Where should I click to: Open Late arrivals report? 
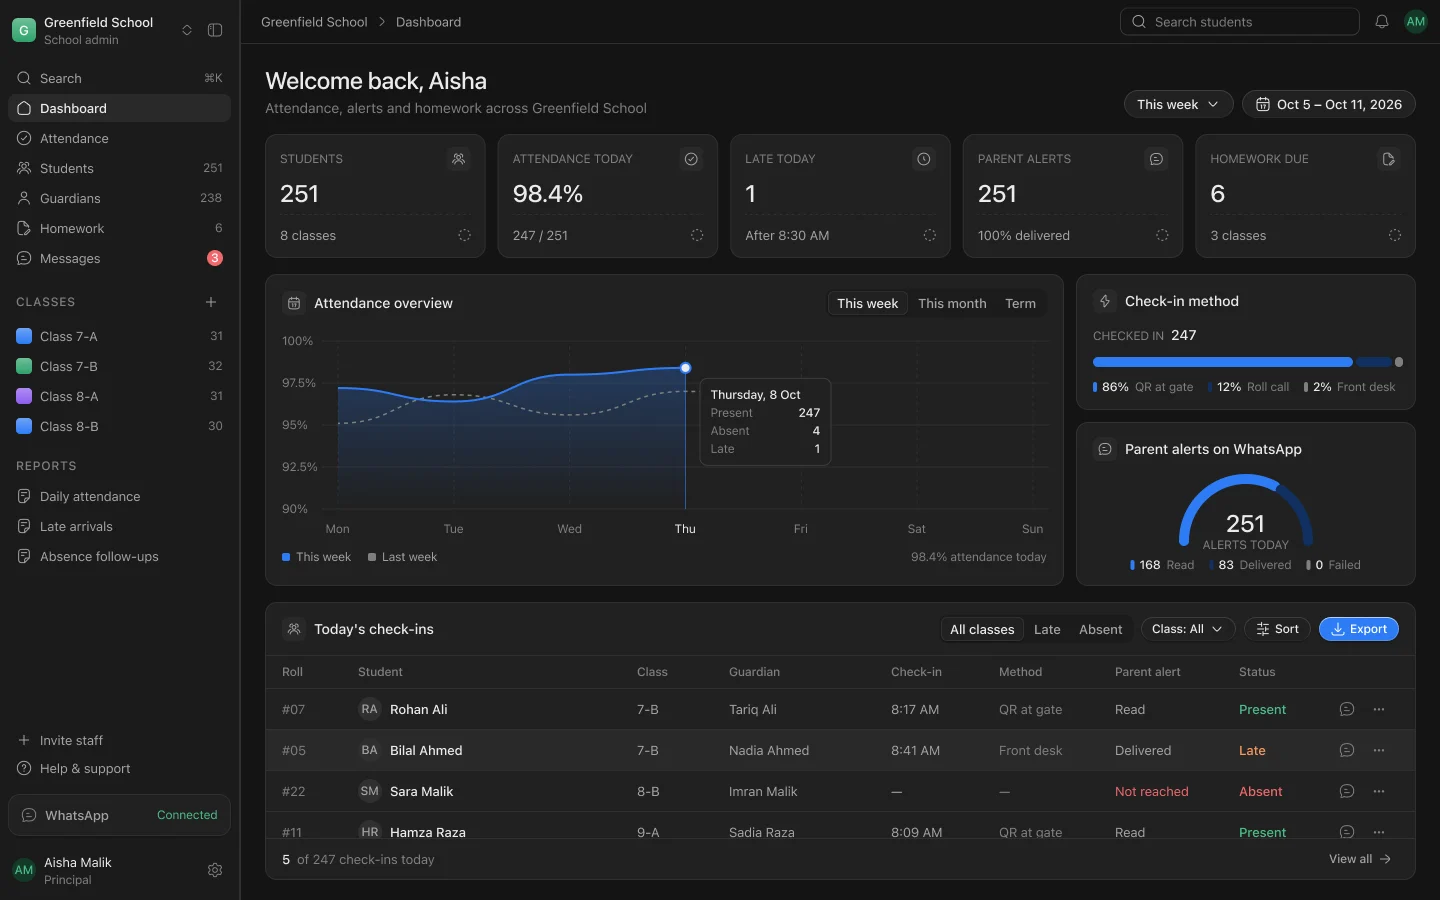point(119,526)
